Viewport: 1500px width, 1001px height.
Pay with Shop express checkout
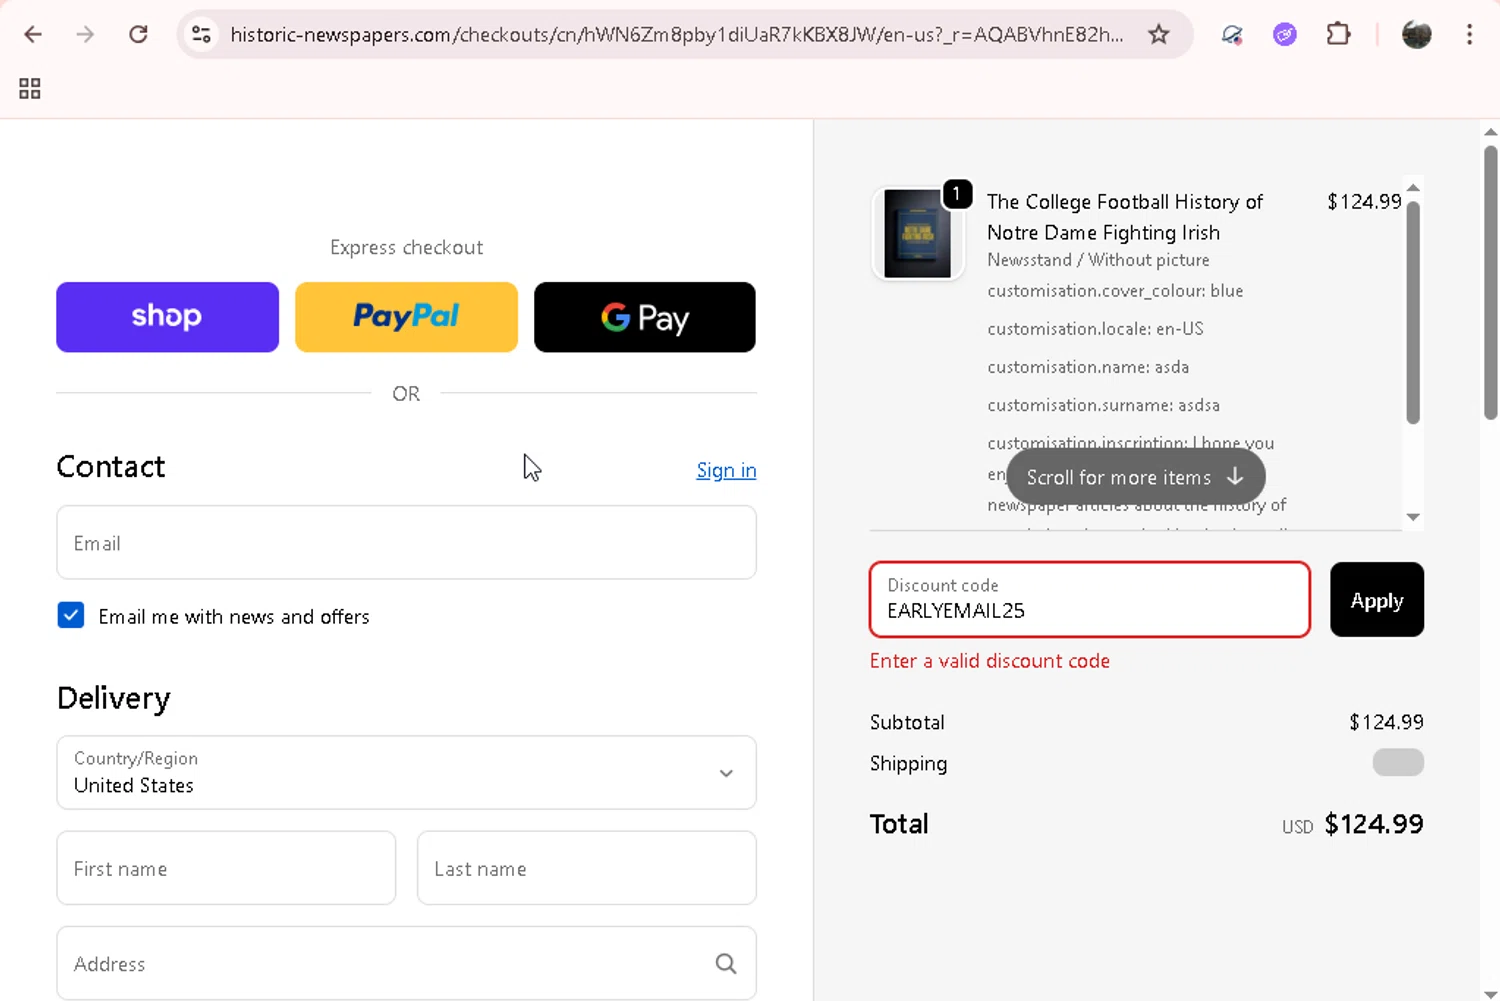[167, 317]
